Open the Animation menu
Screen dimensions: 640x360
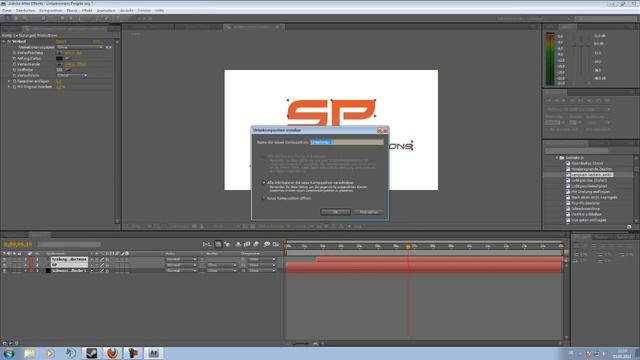tap(106, 10)
